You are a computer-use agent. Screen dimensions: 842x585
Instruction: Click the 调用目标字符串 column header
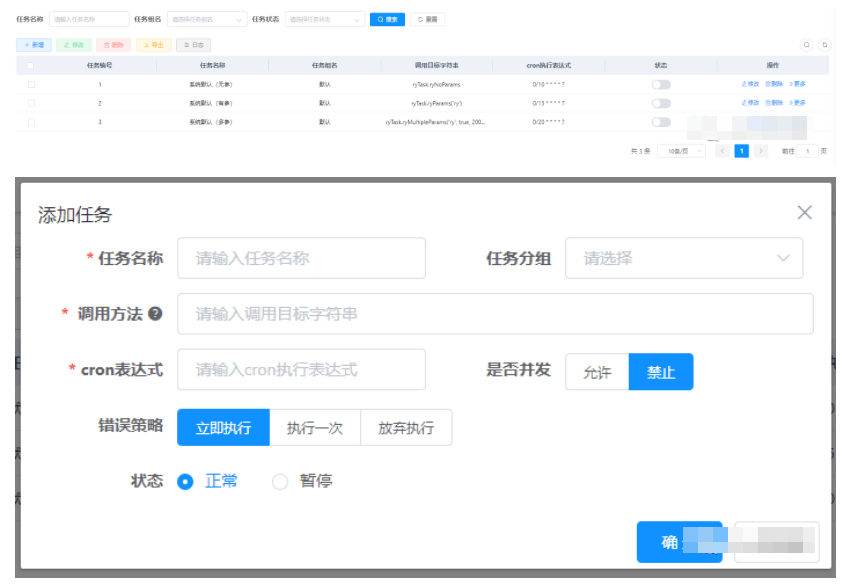(x=437, y=66)
